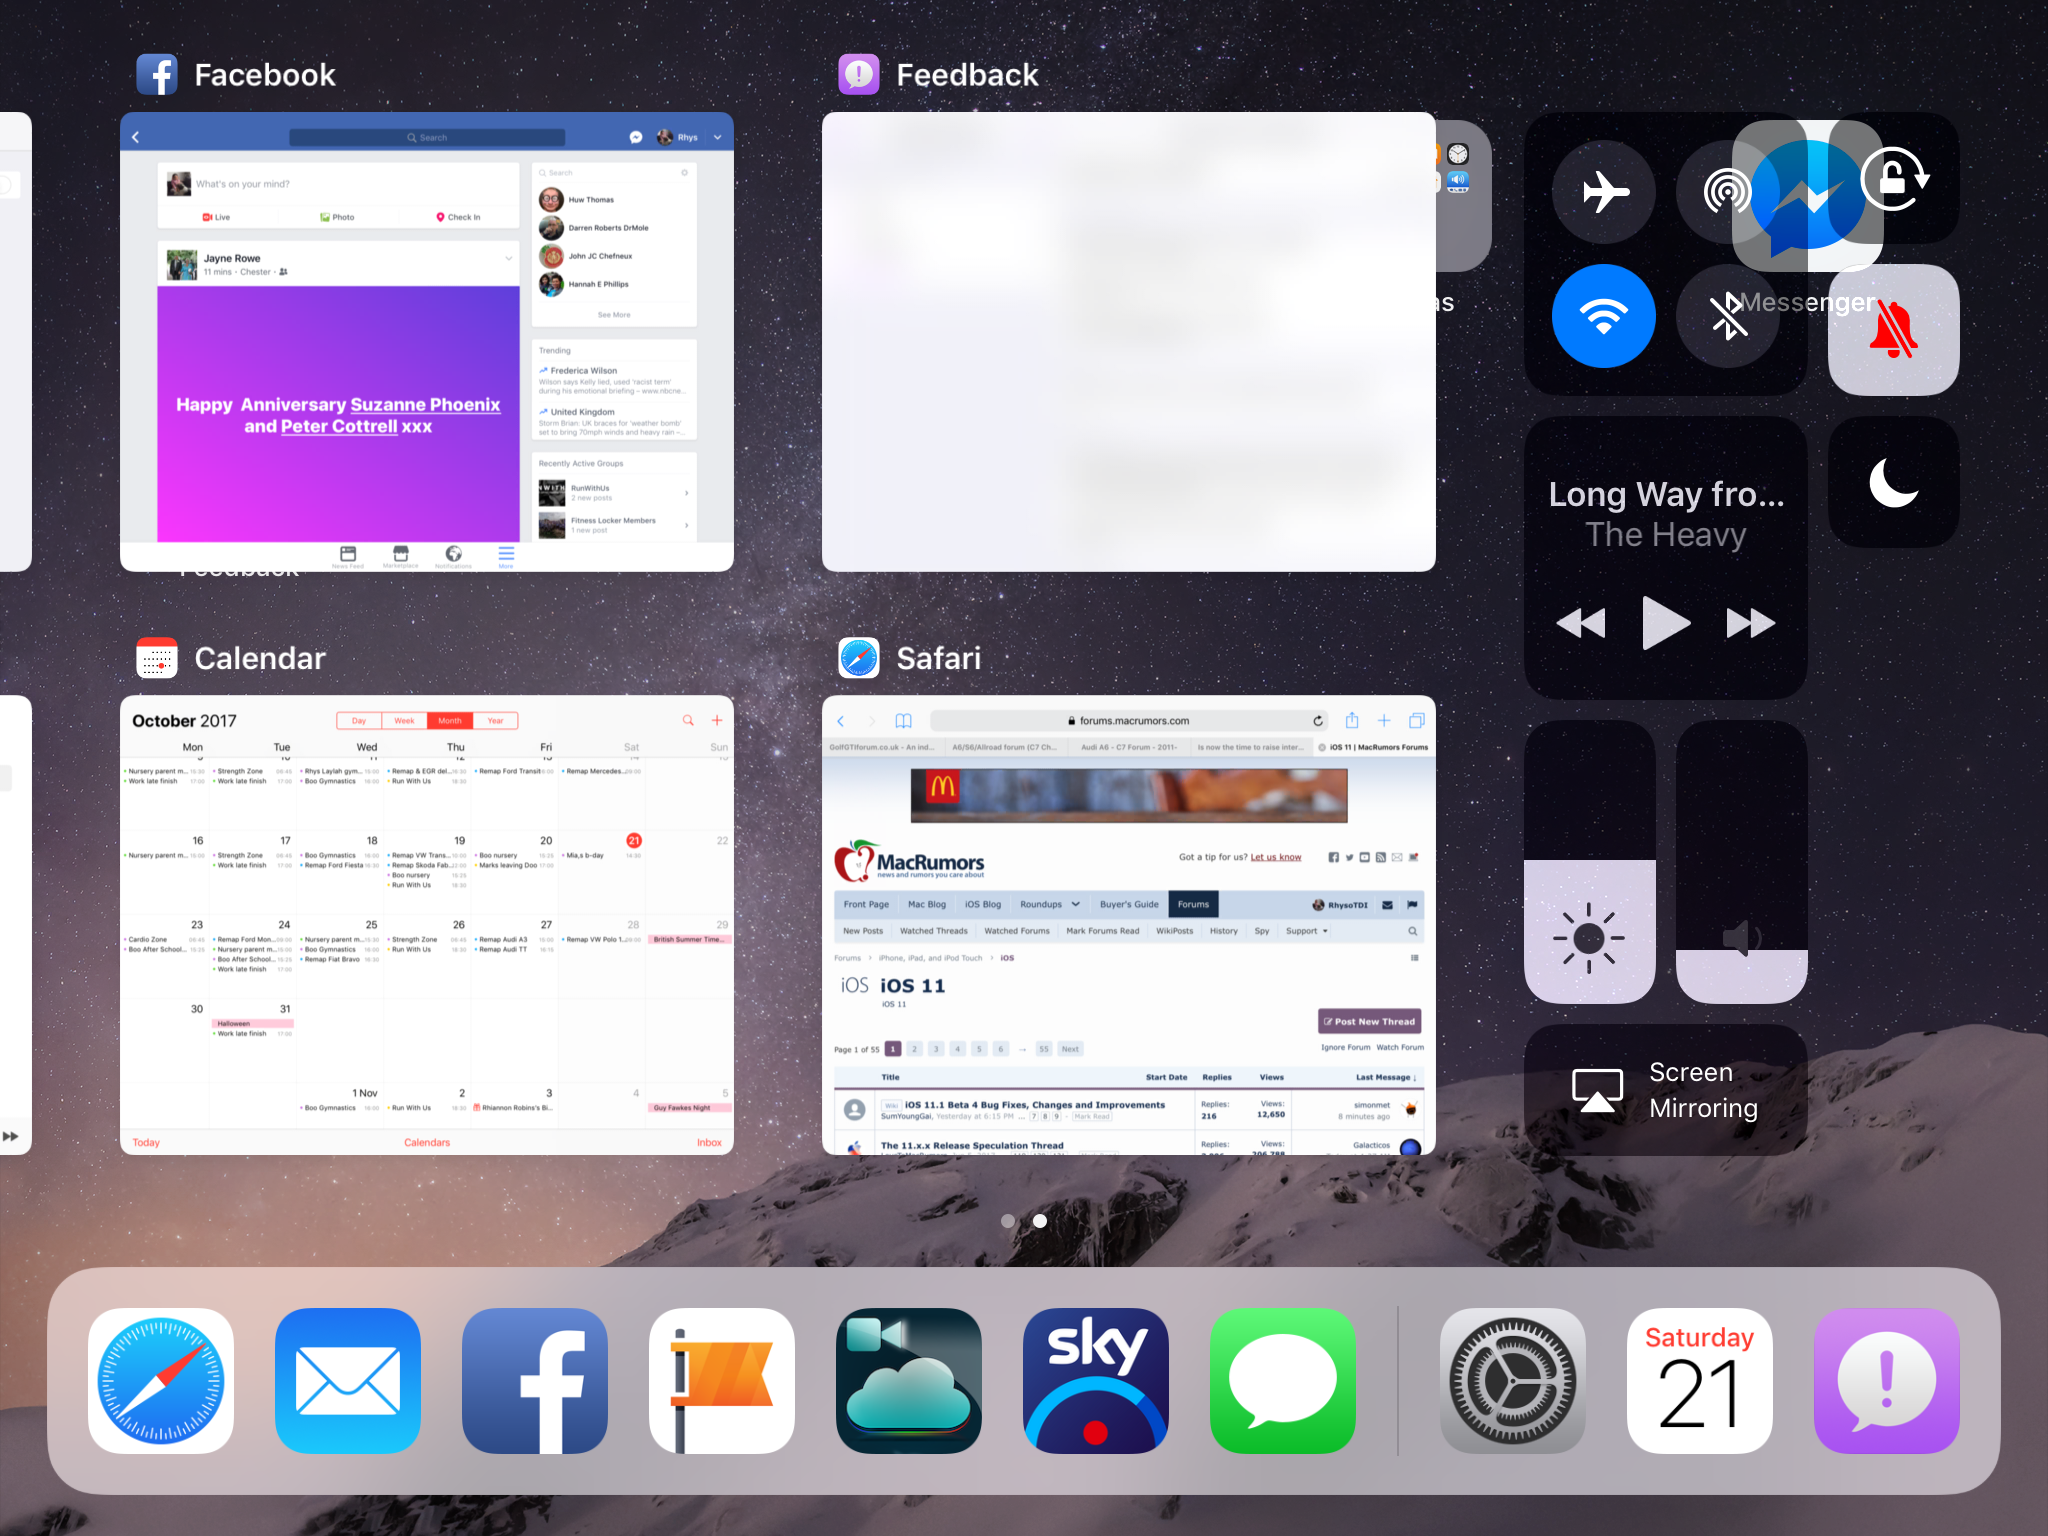Switch to the Safari app card

pyautogui.click(x=1129, y=925)
